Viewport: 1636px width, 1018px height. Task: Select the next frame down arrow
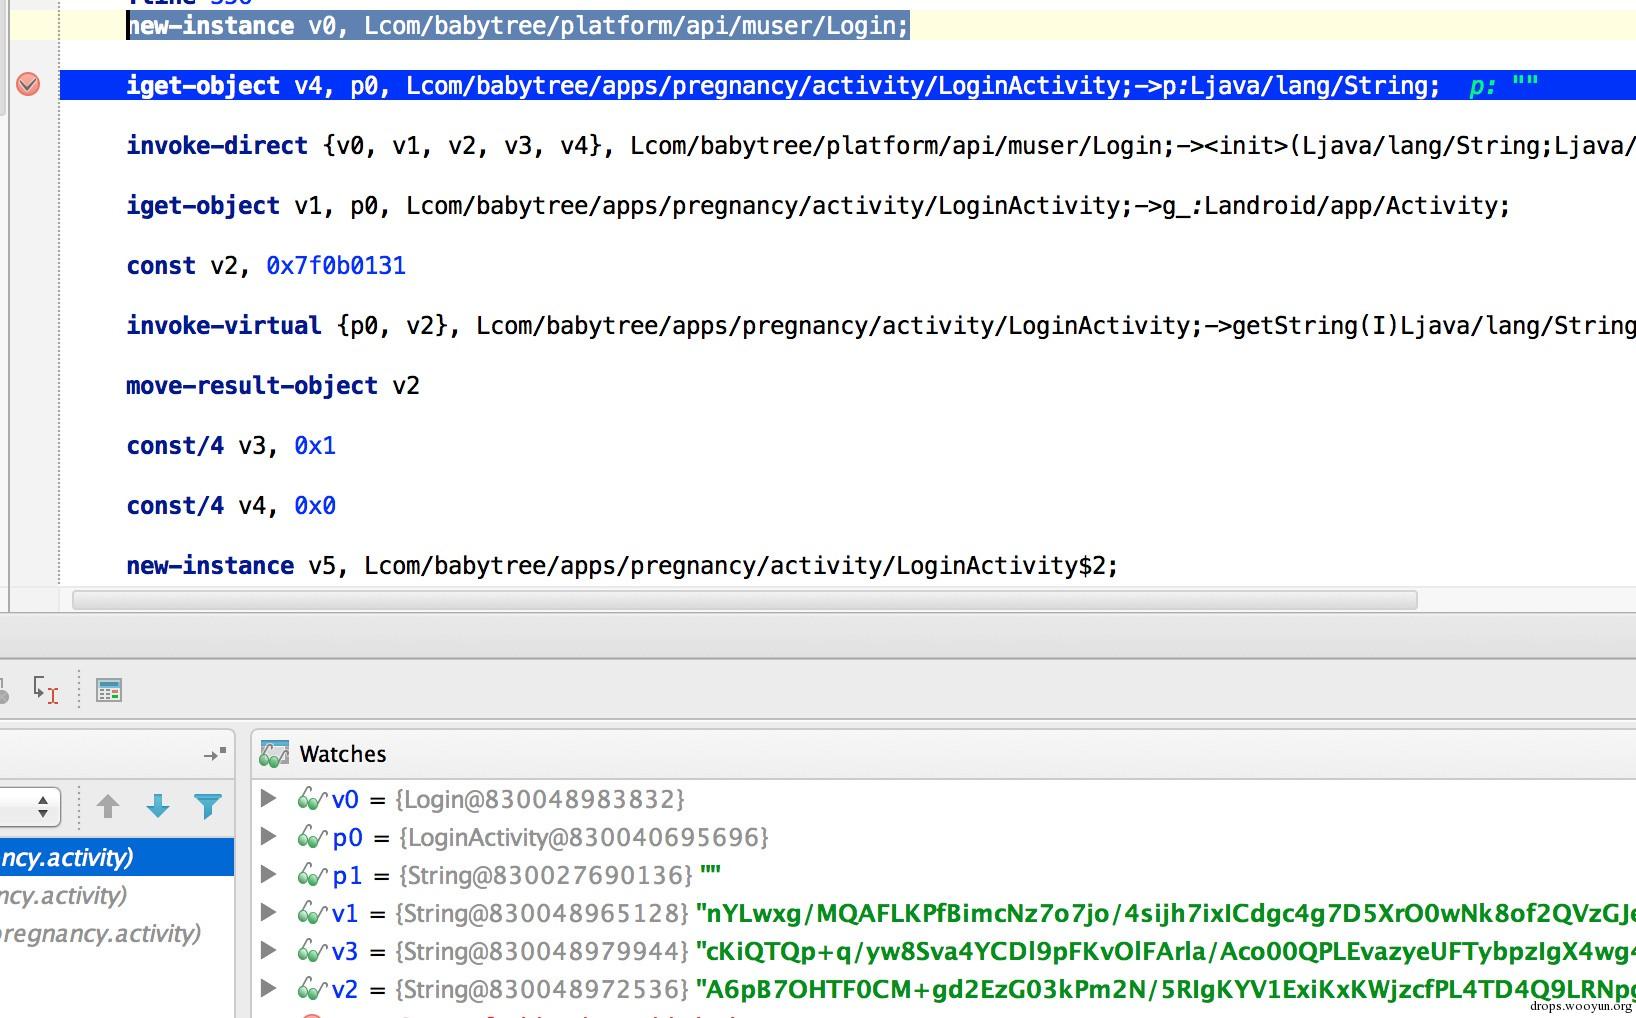(x=158, y=806)
